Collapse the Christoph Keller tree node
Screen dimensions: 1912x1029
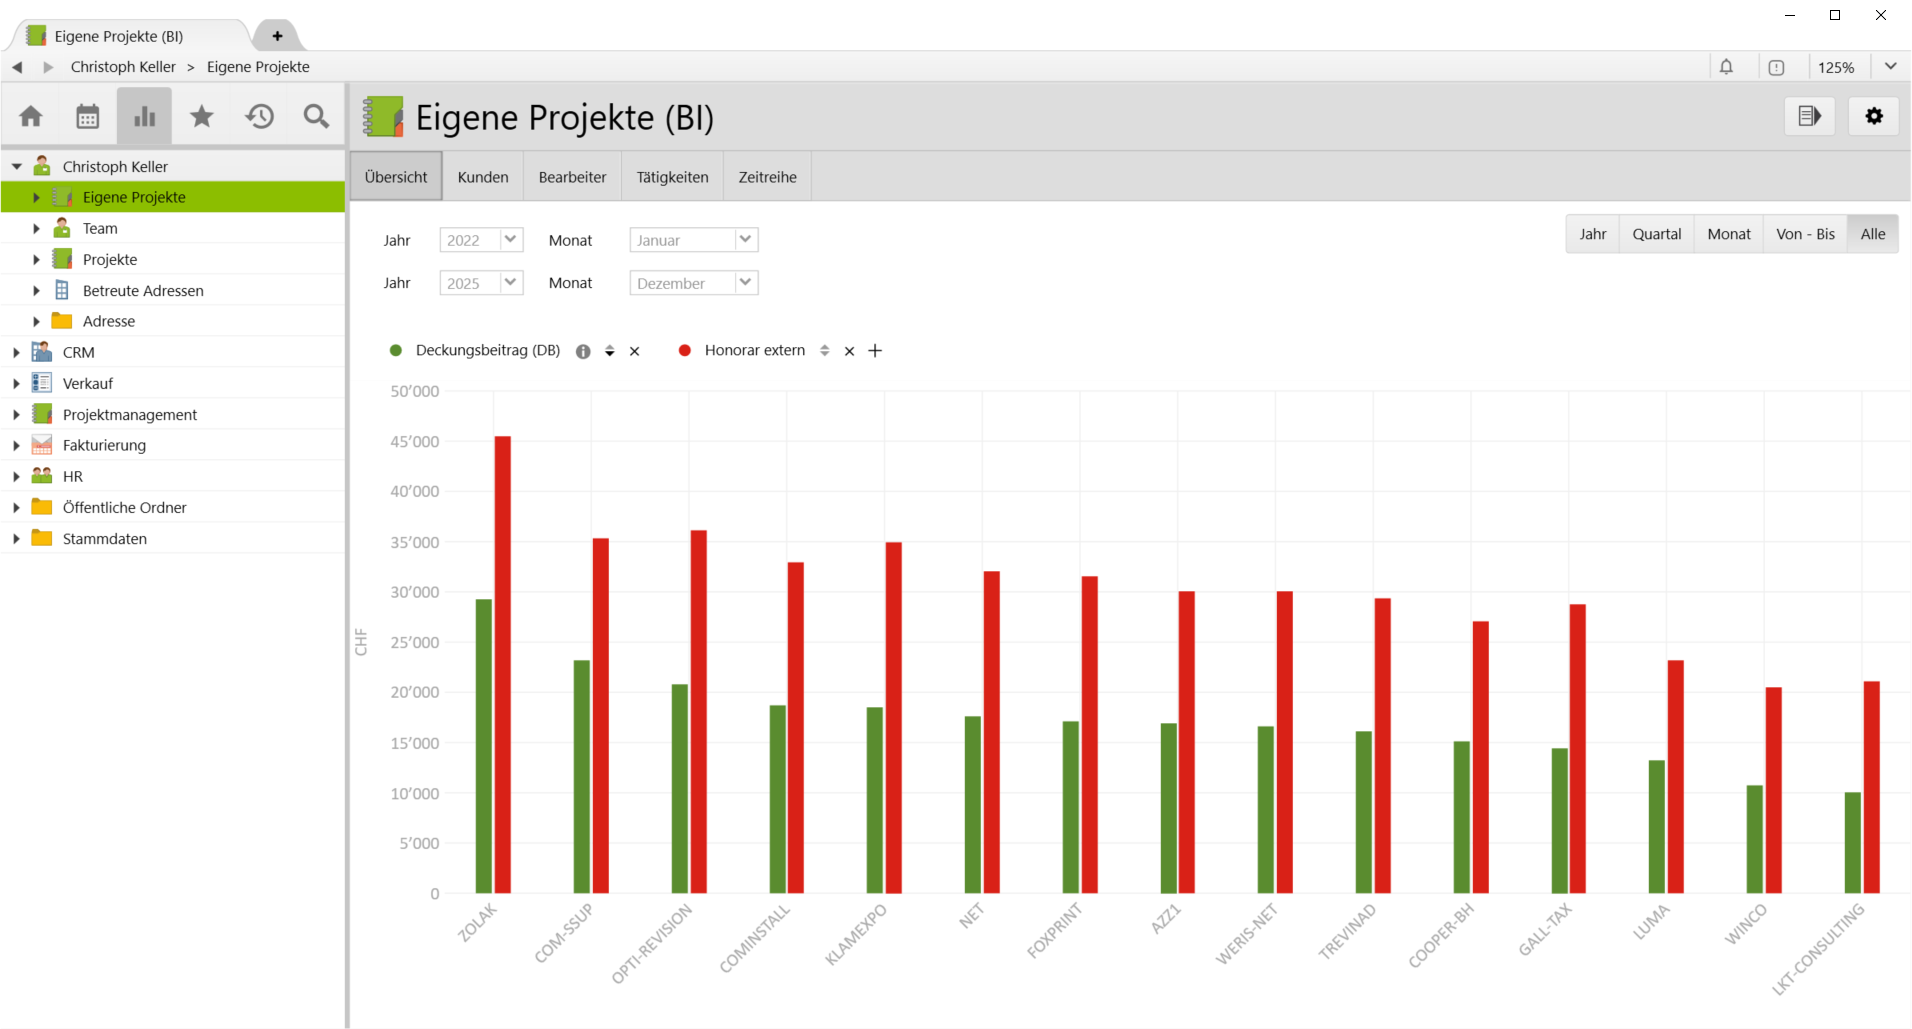coord(16,165)
